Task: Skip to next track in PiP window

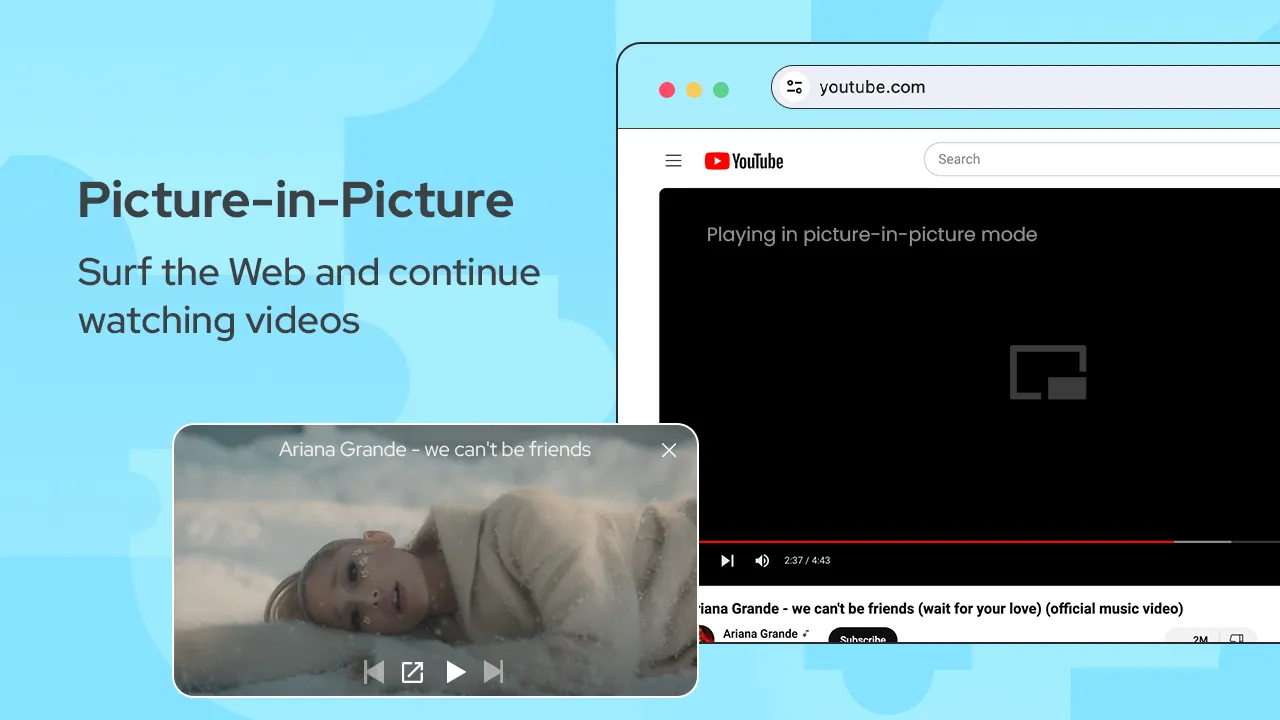Action: point(493,672)
